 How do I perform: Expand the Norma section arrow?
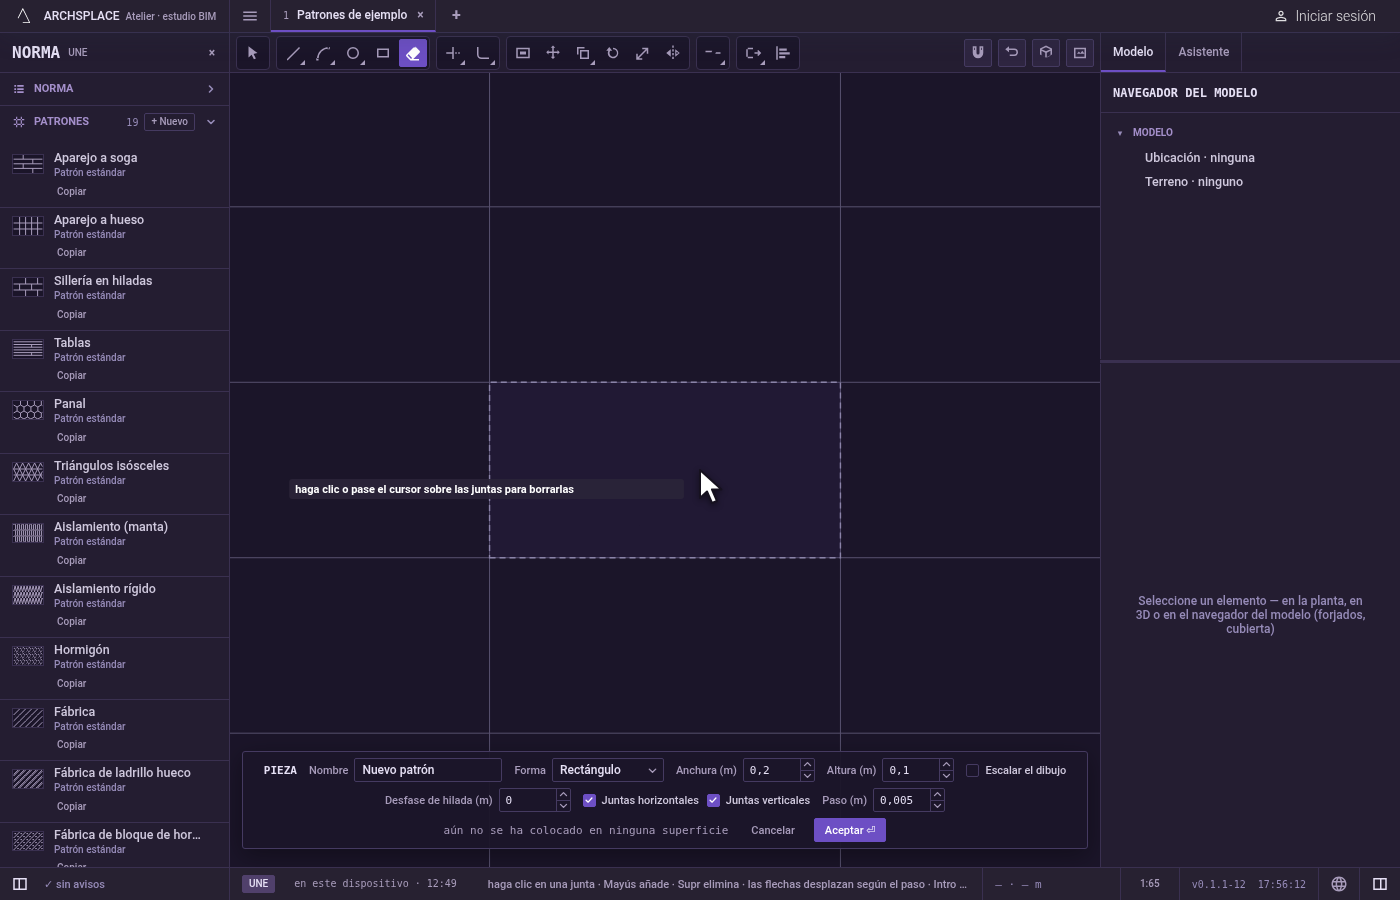coord(210,89)
